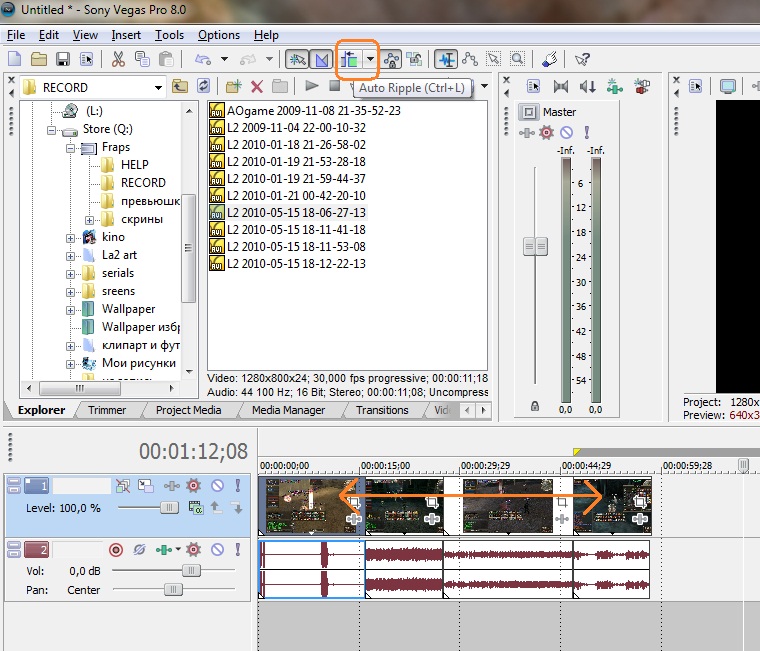760x651 pixels.
Task: Toggle the Auto Ripple toolbar button
Action: click(x=350, y=60)
